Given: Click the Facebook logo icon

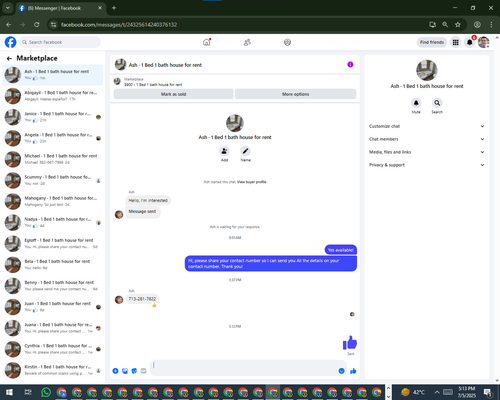Looking at the screenshot, I should click(x=10, y=42).
